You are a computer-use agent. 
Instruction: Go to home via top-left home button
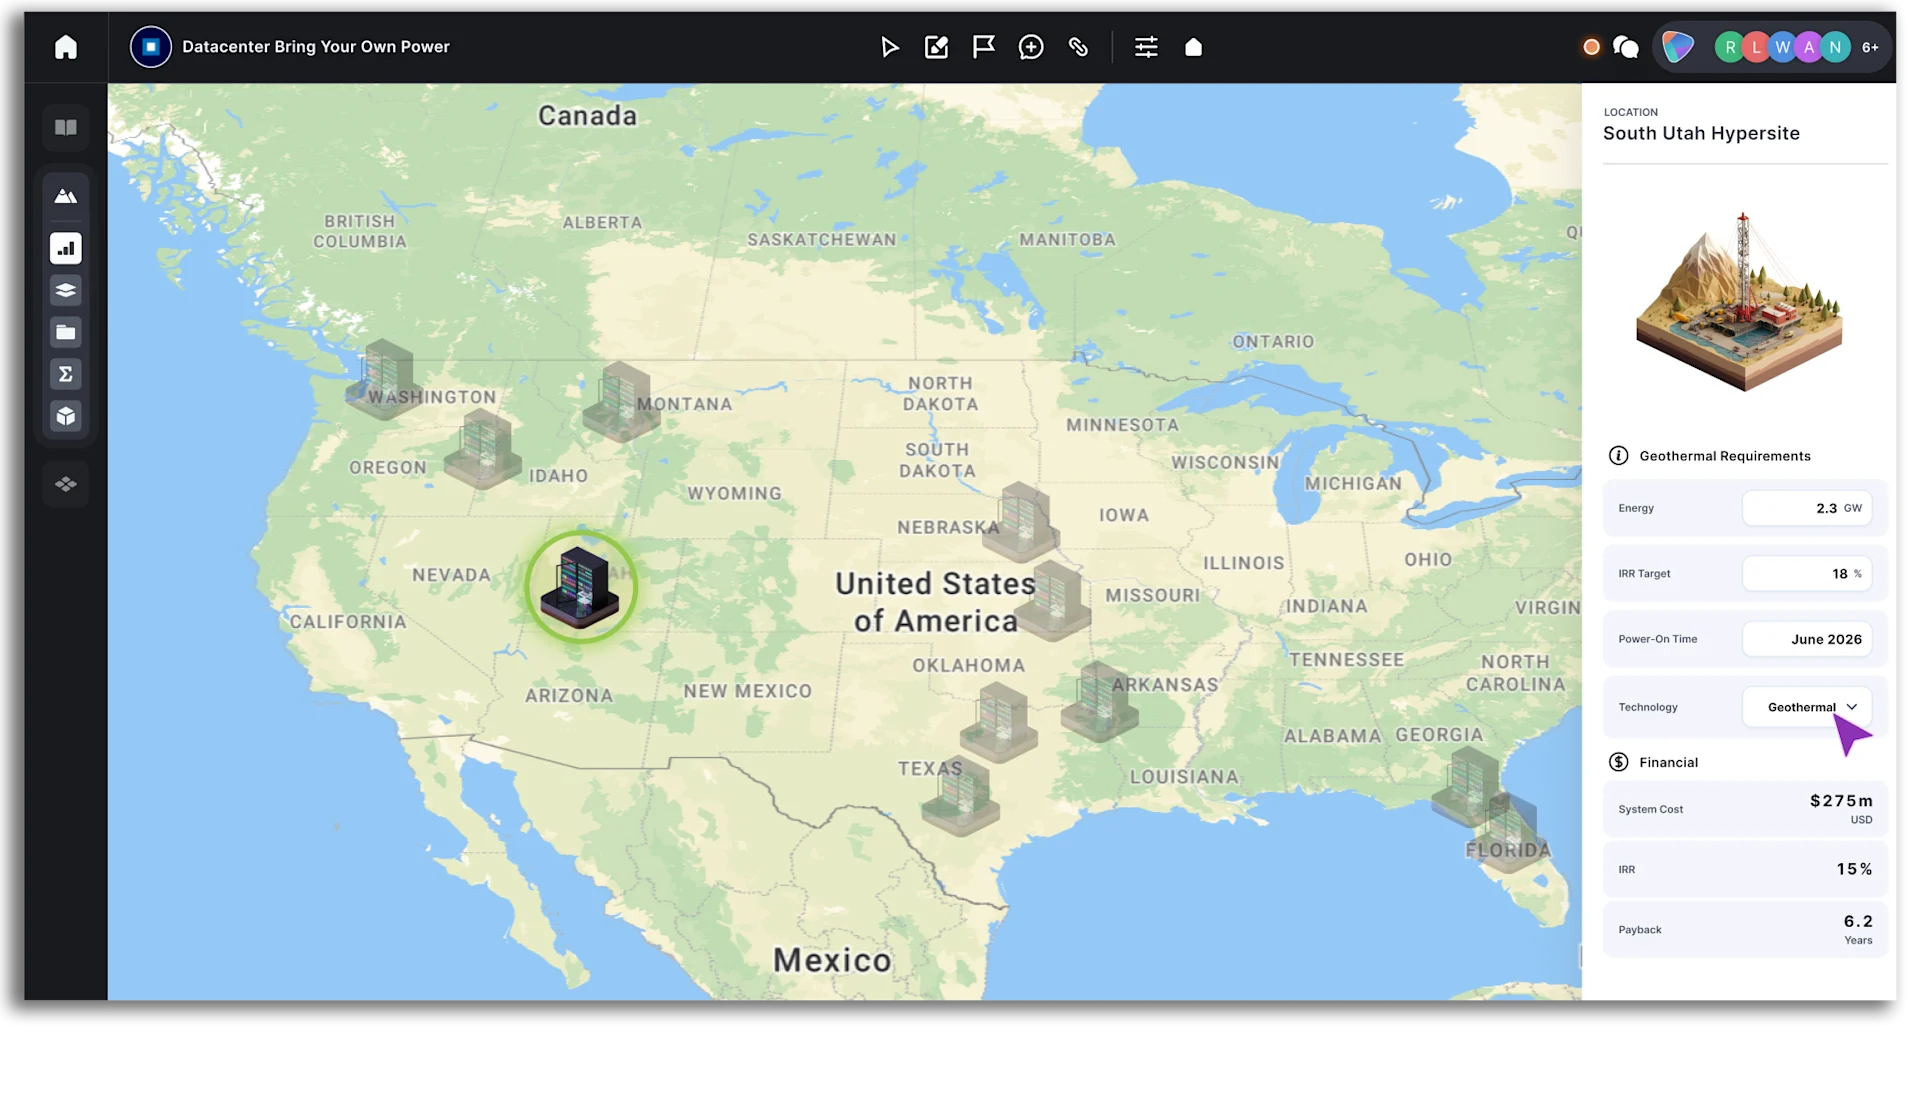coord(66,47)
